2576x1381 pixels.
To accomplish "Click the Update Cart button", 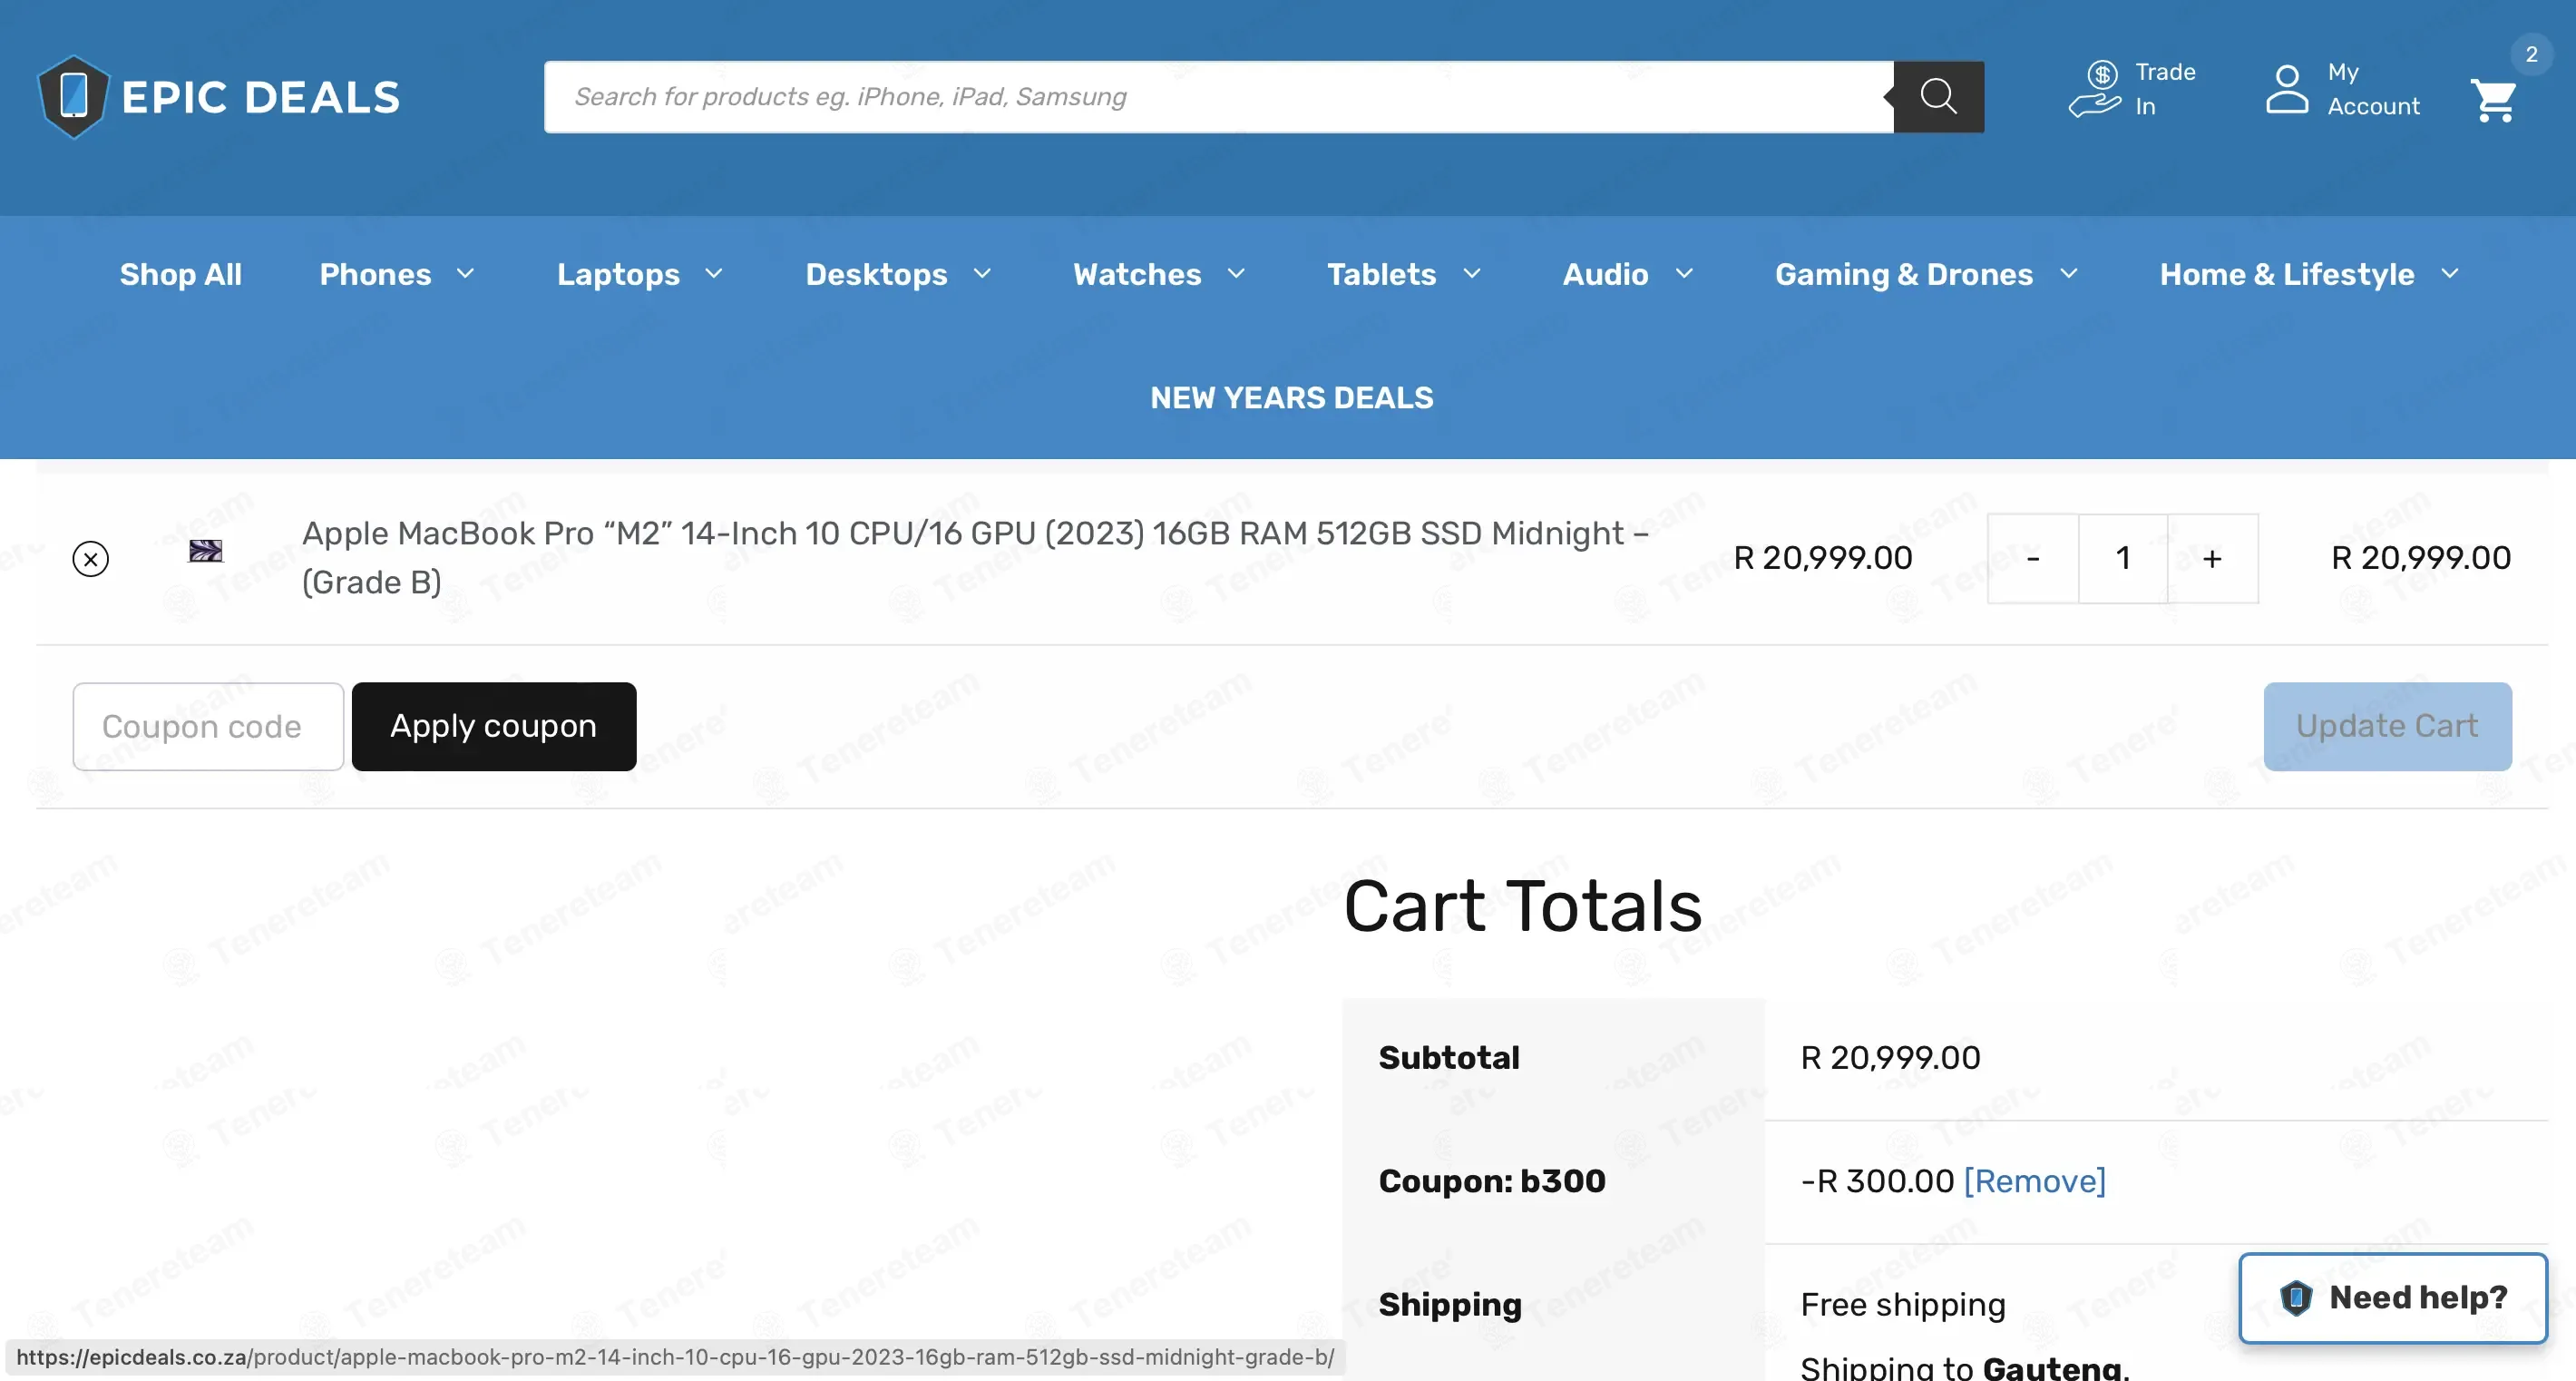I will 2387,726.
